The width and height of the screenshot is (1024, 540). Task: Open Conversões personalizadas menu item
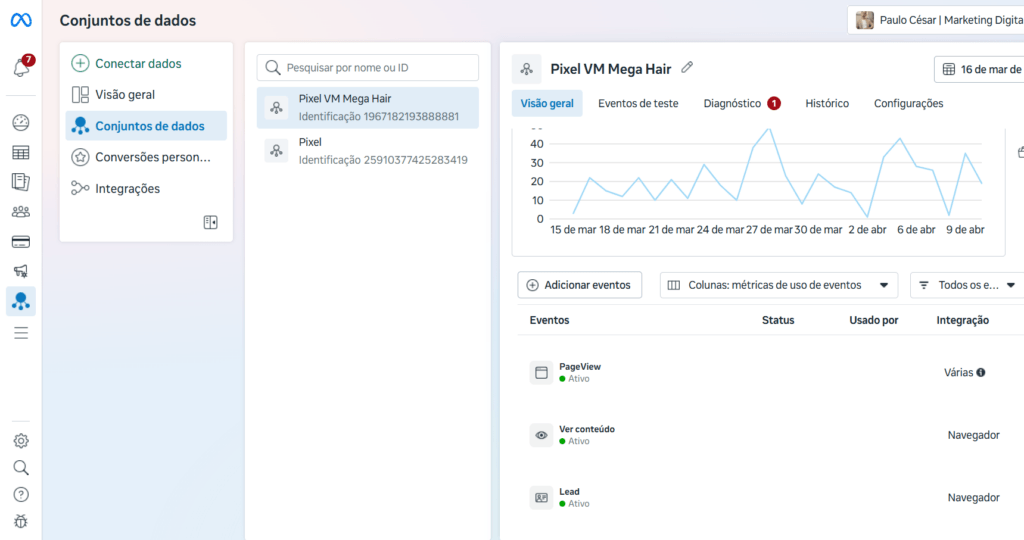[x=146, y=157]
